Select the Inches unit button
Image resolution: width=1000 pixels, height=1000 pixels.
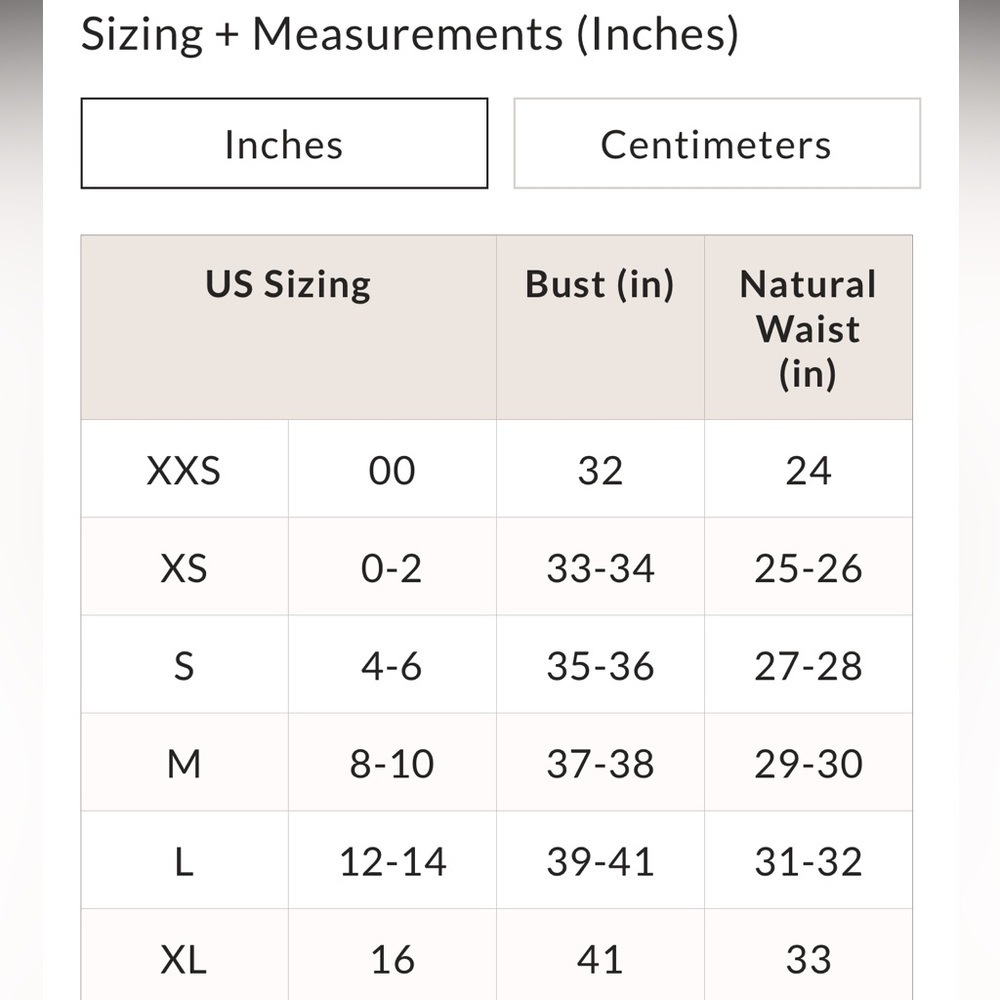coord(284,144)
